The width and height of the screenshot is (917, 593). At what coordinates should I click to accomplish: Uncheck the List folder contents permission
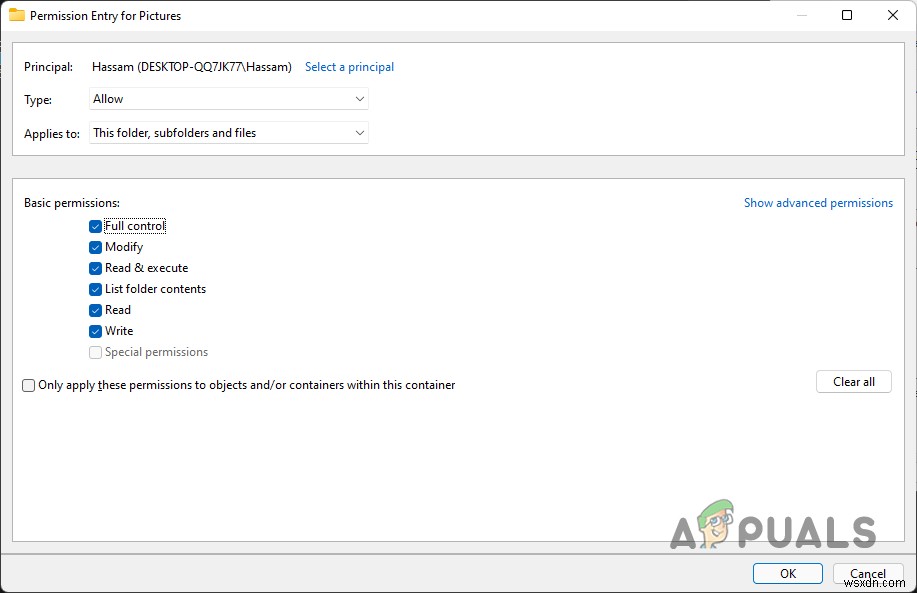[x=95, y=289]
